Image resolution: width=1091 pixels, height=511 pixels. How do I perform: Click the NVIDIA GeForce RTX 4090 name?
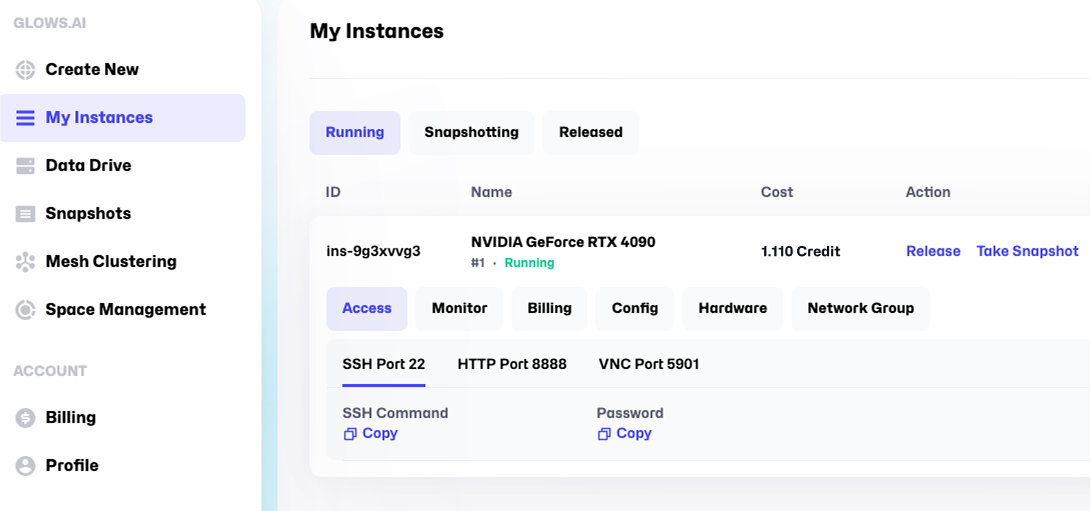click(x=564, y=242)
